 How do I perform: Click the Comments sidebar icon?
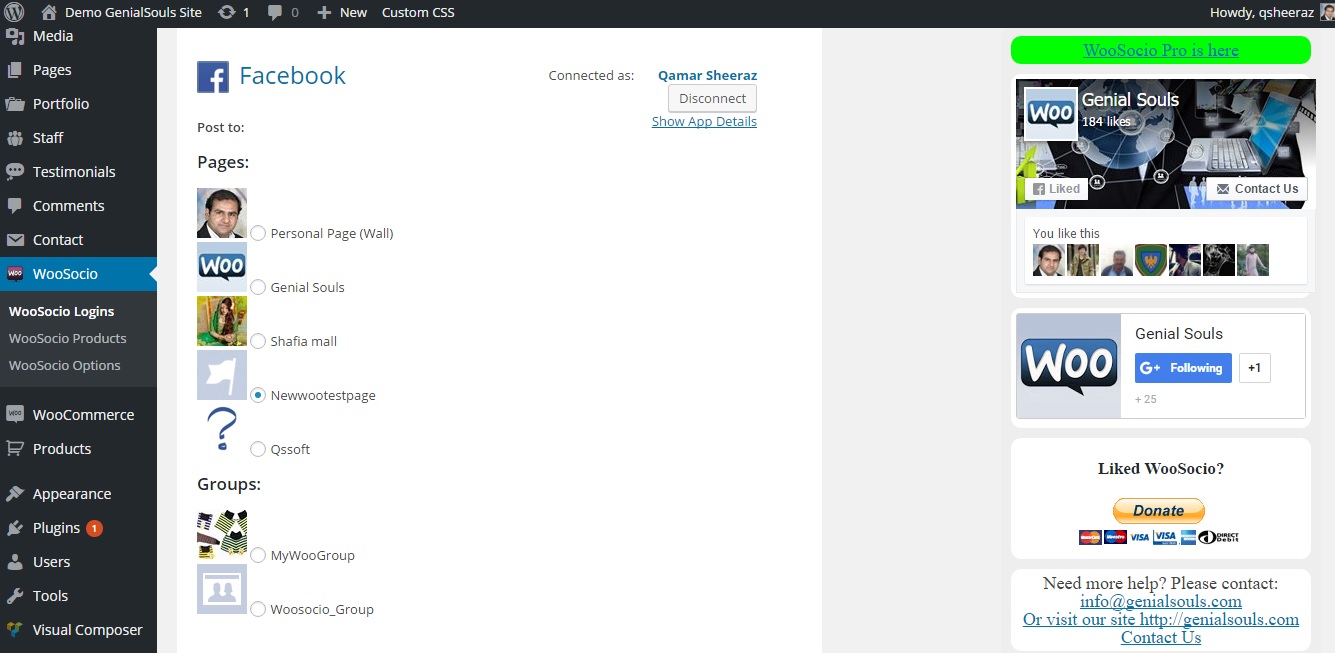15,206
